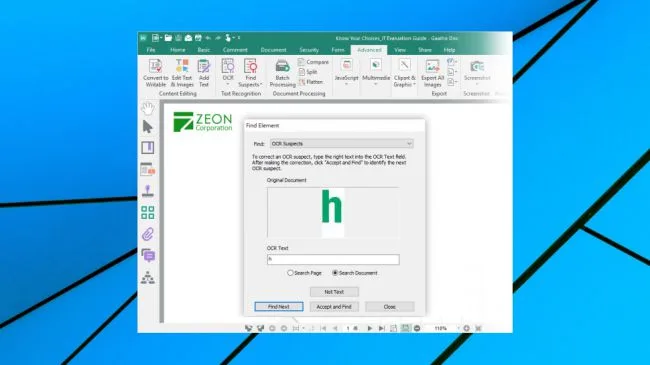
Task: Expand the JavaScript dropdown arrow
Action: [346, 84]
